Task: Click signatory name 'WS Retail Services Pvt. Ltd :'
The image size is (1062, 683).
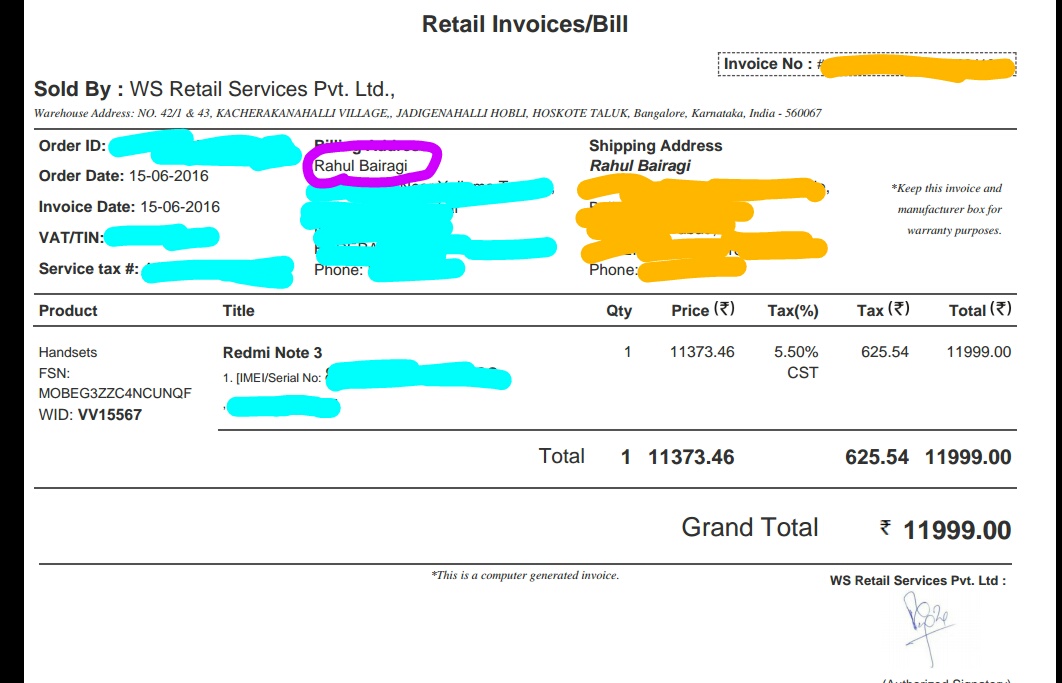Action: point(918,581)
